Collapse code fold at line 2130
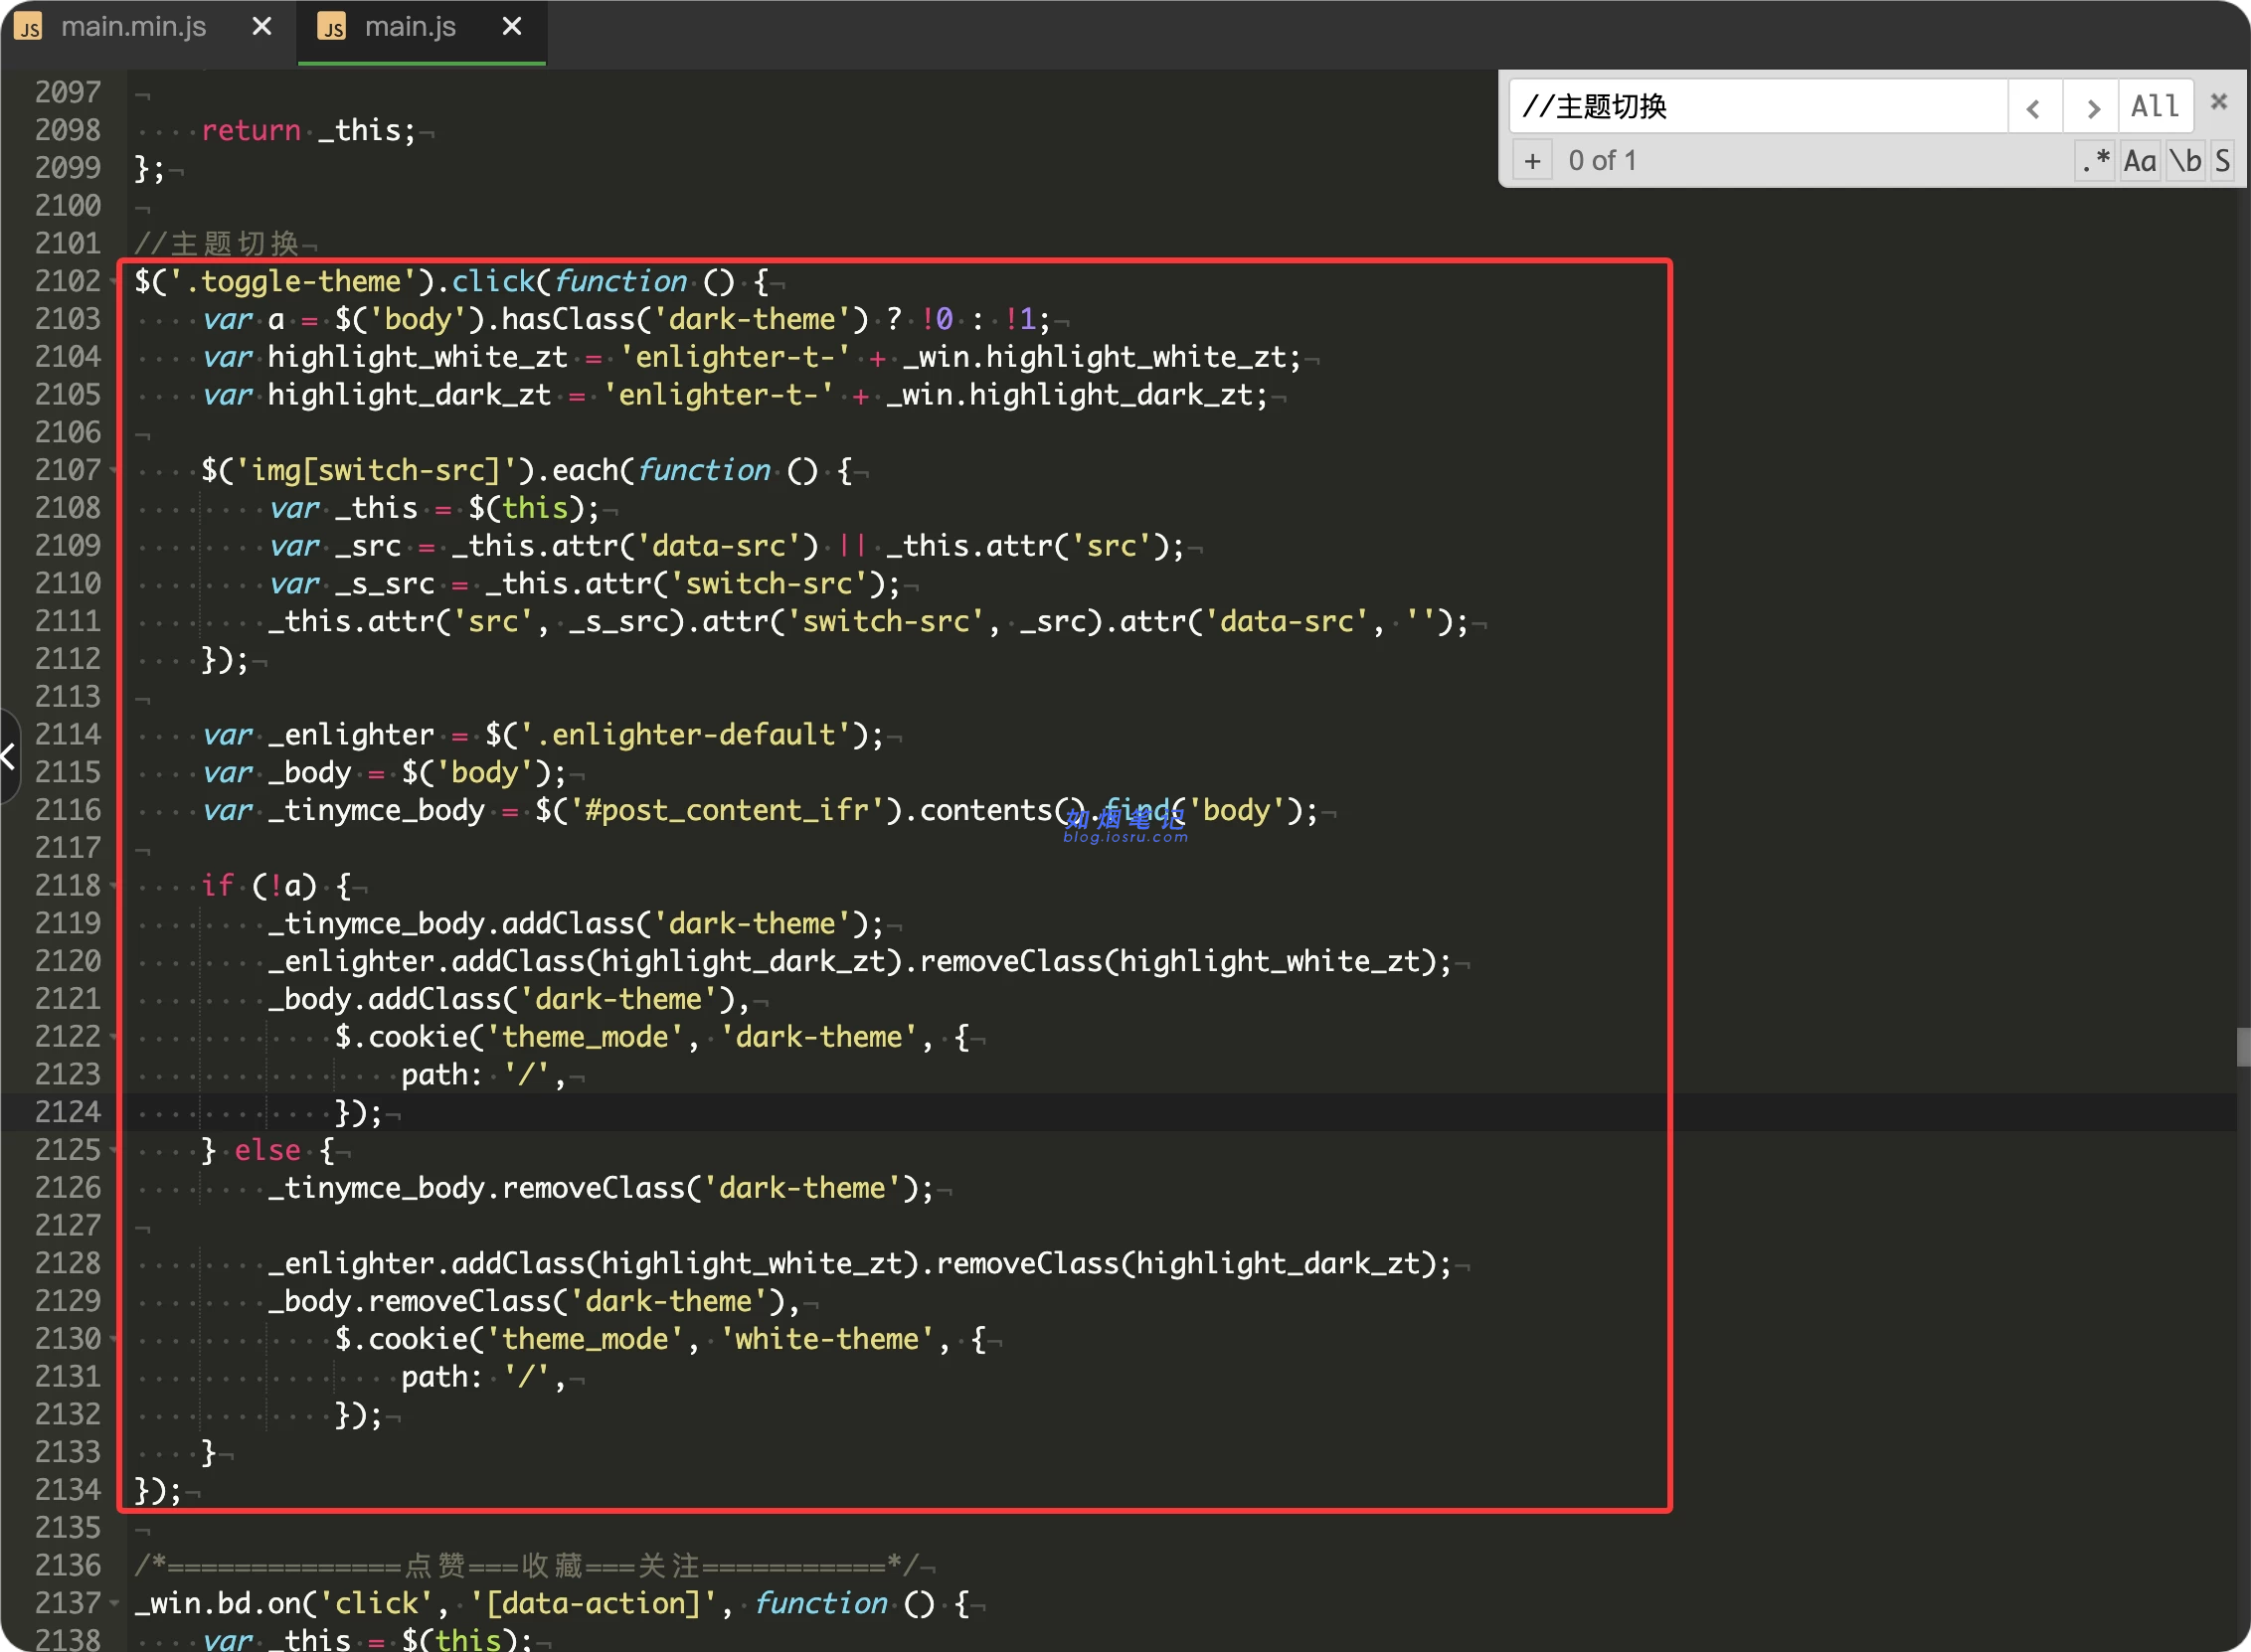Image resolution: width=2251 pixels, height=1652 pixels. [114, 1340]
